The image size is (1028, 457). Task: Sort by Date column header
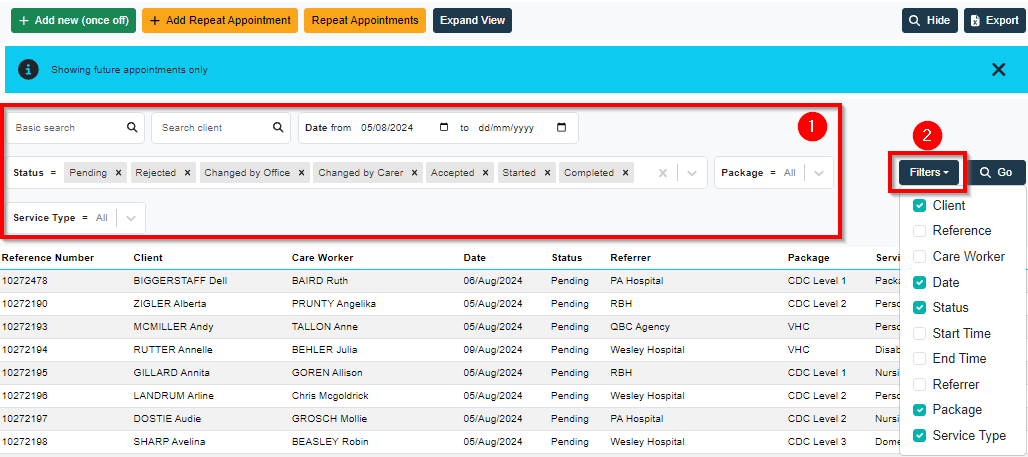tap(475, 258)
